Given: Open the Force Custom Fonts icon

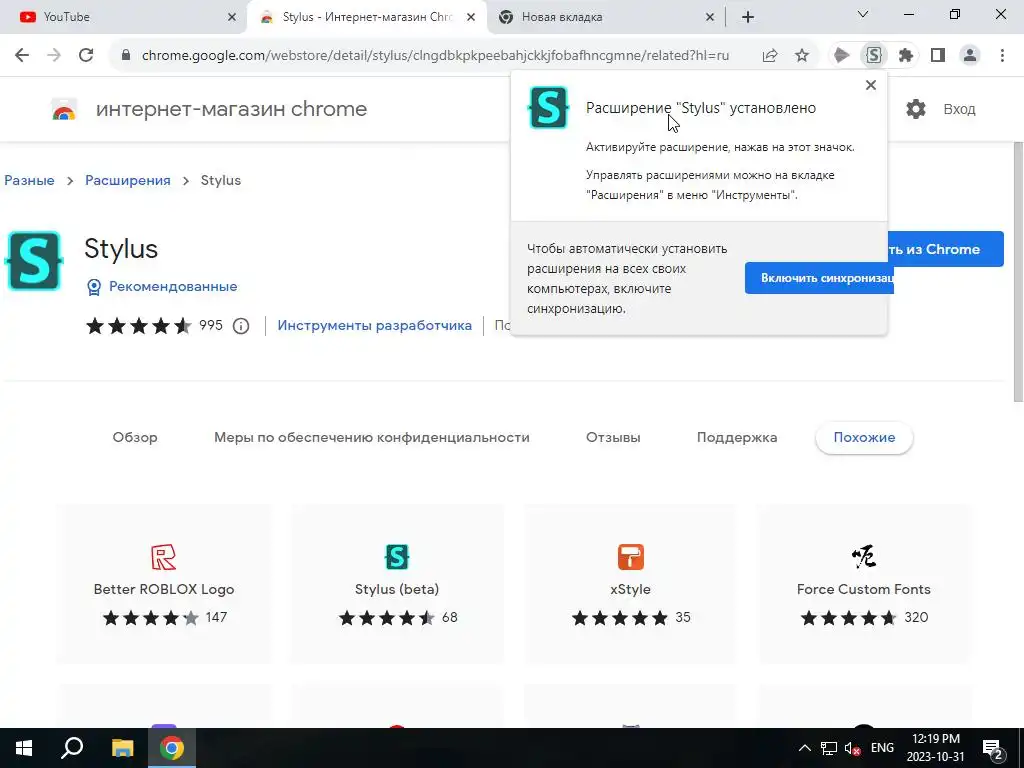Looking at the screenshot, I should [x=864, y=557].
